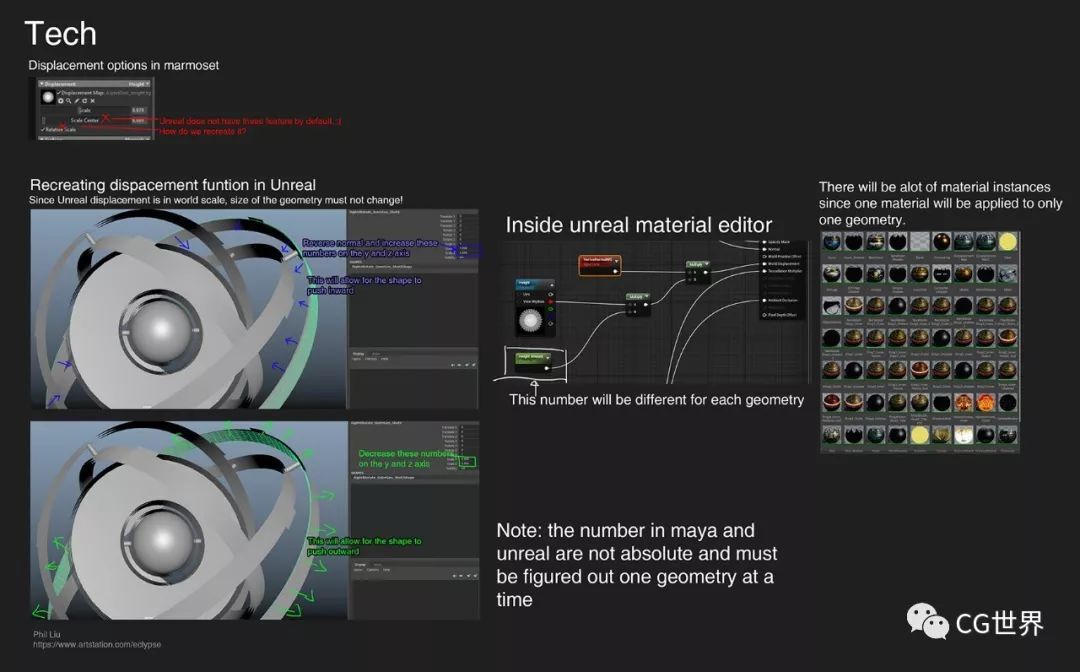Expand the arrow on the red parameter node
This screenshot has height=672, width=1080.
point(616,261)
